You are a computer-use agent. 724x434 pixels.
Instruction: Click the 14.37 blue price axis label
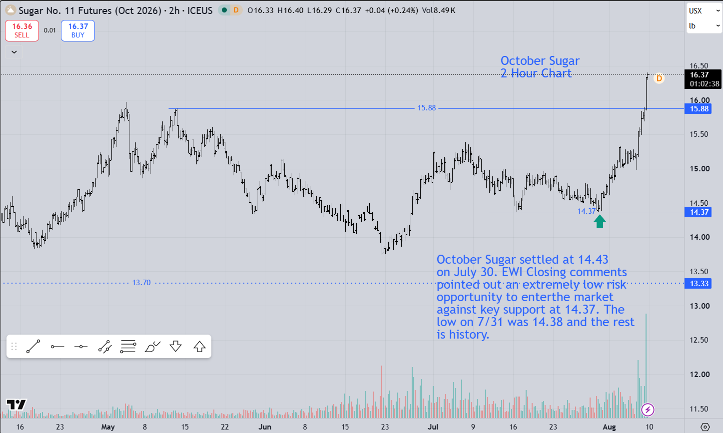tap(698, 212)
